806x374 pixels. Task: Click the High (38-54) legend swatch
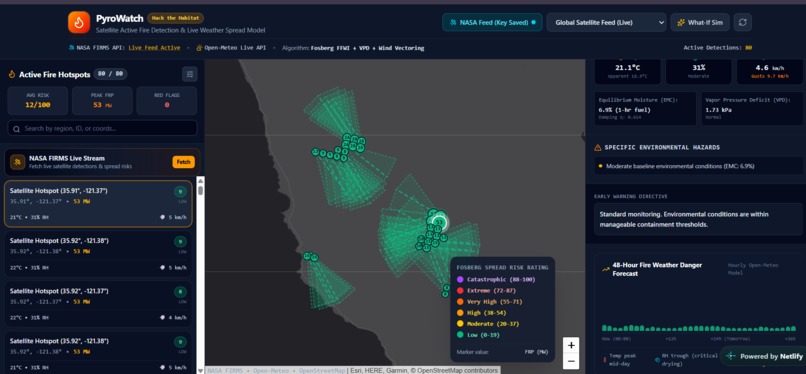[x=460, y=313]
